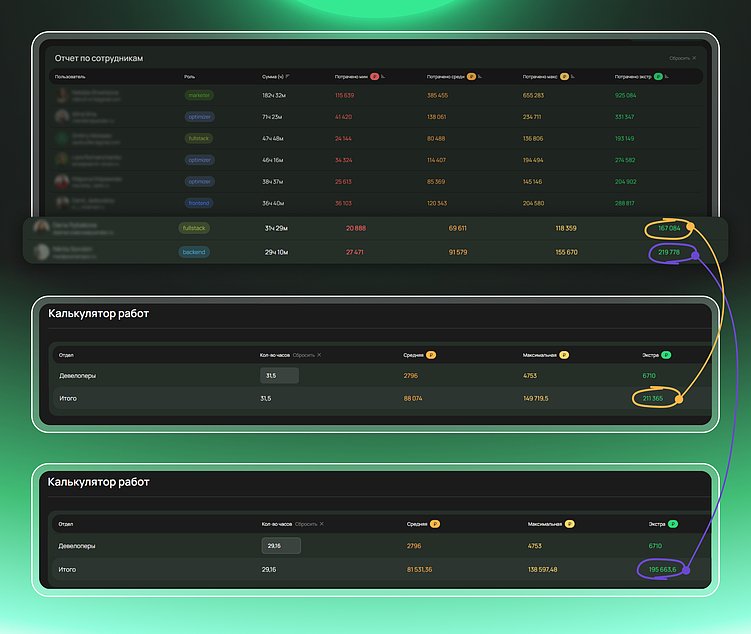
Task: Reset hours in second calculator via Сбросить
Action: (x=309, y=524)
